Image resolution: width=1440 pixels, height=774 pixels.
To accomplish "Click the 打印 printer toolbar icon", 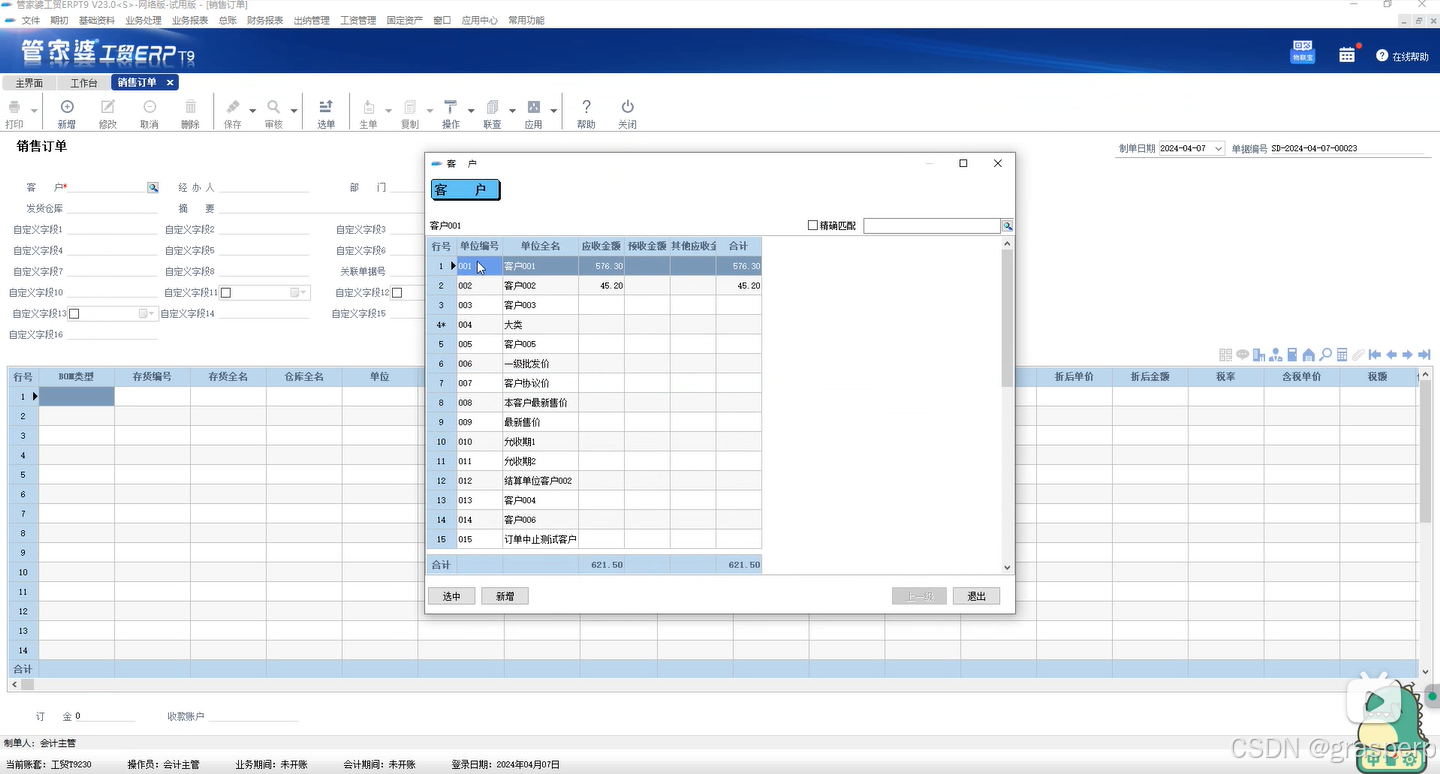I will coord(14,107).
